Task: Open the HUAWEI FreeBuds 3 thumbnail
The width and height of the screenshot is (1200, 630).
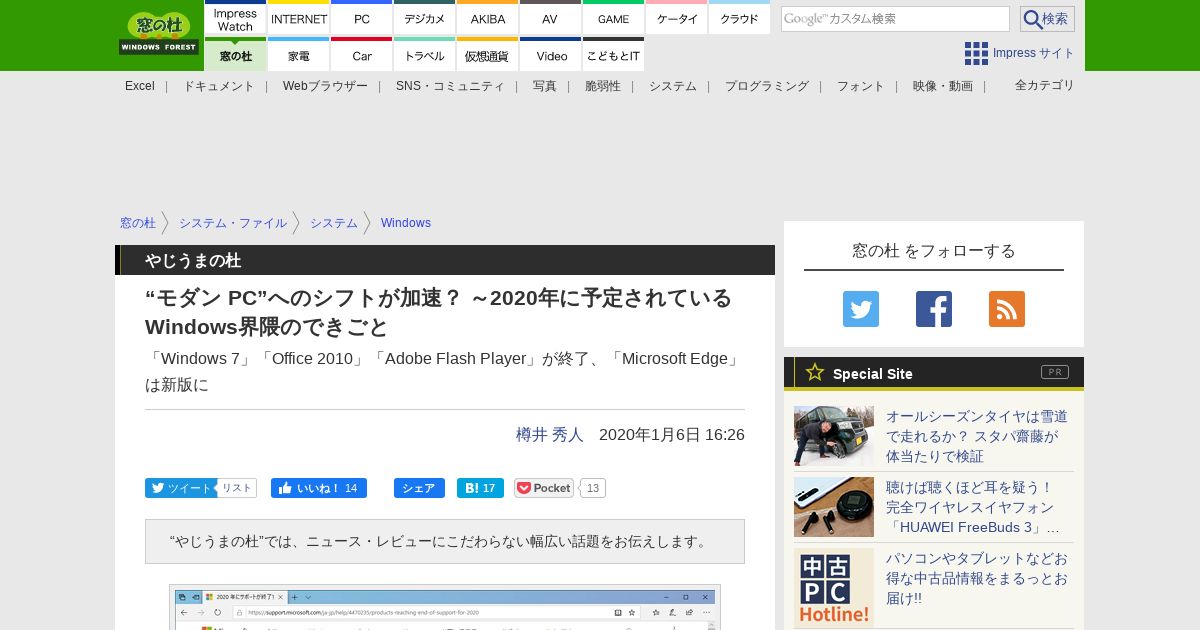Action: point(834,507)
